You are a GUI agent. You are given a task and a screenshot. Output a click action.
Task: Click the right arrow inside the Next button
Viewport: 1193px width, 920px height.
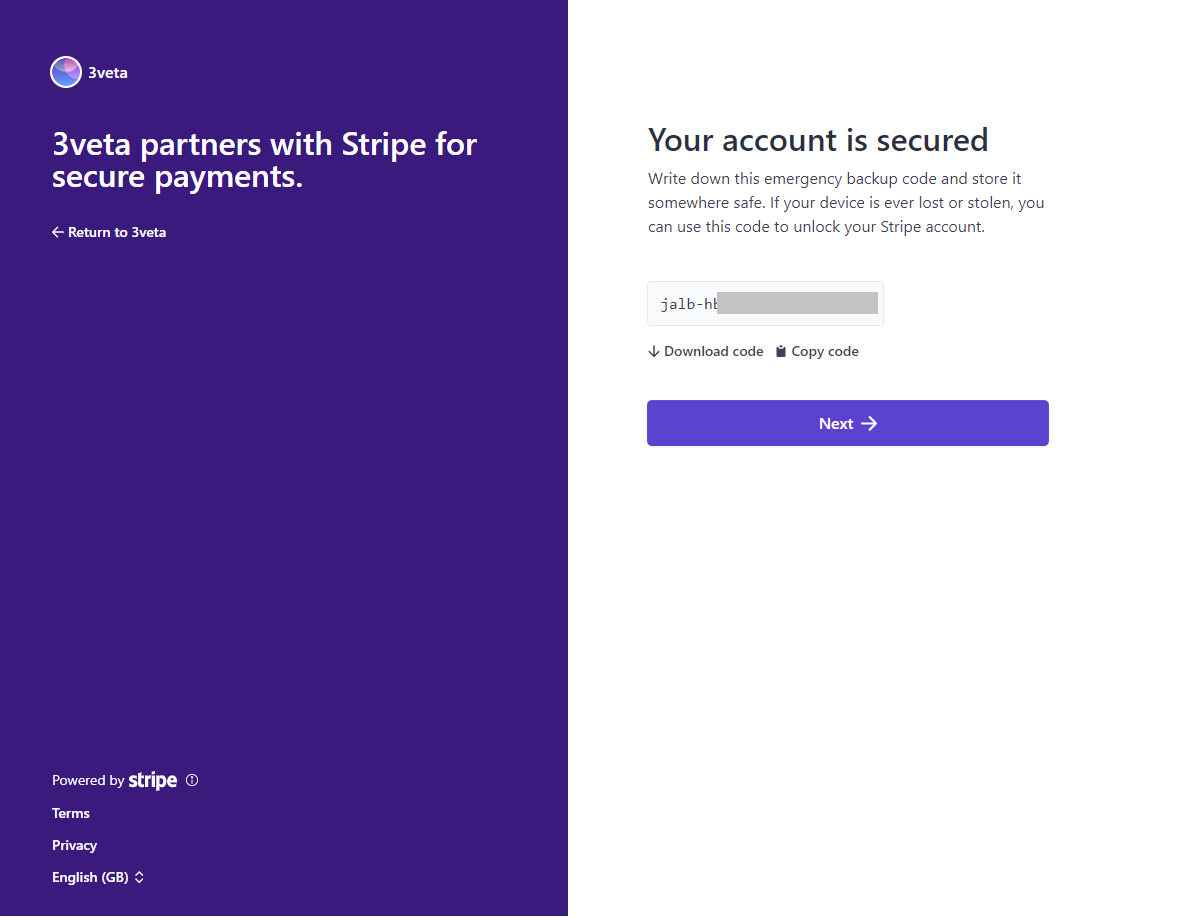869,423
